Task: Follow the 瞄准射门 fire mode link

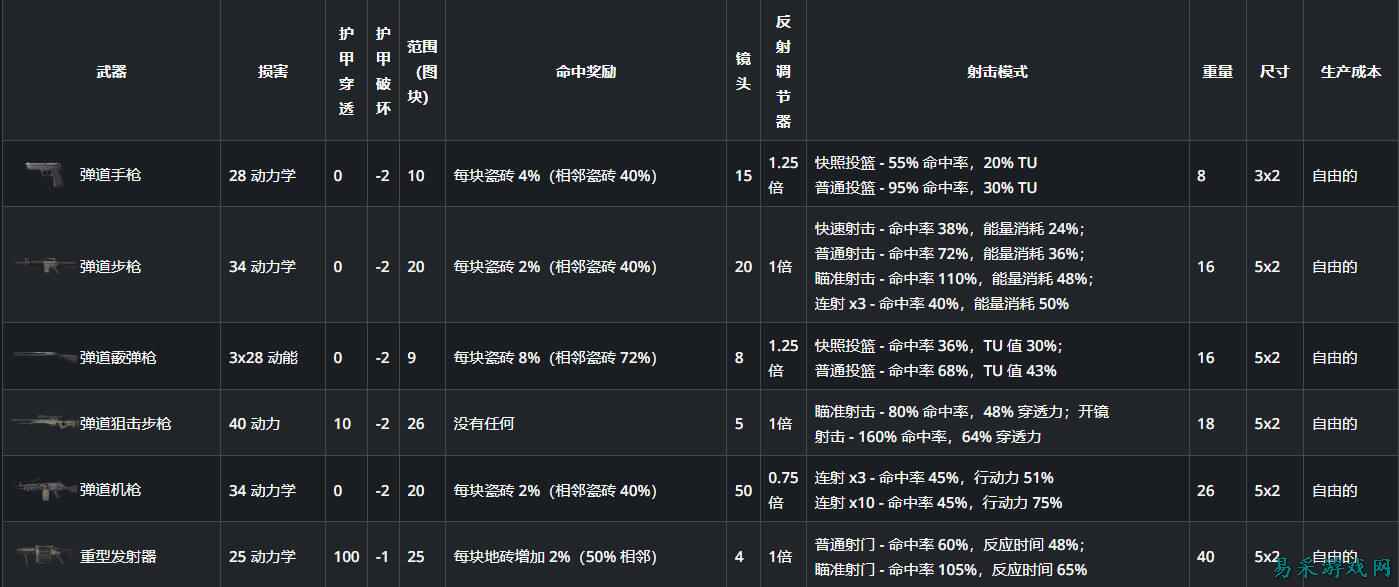Action: point(847,570)
